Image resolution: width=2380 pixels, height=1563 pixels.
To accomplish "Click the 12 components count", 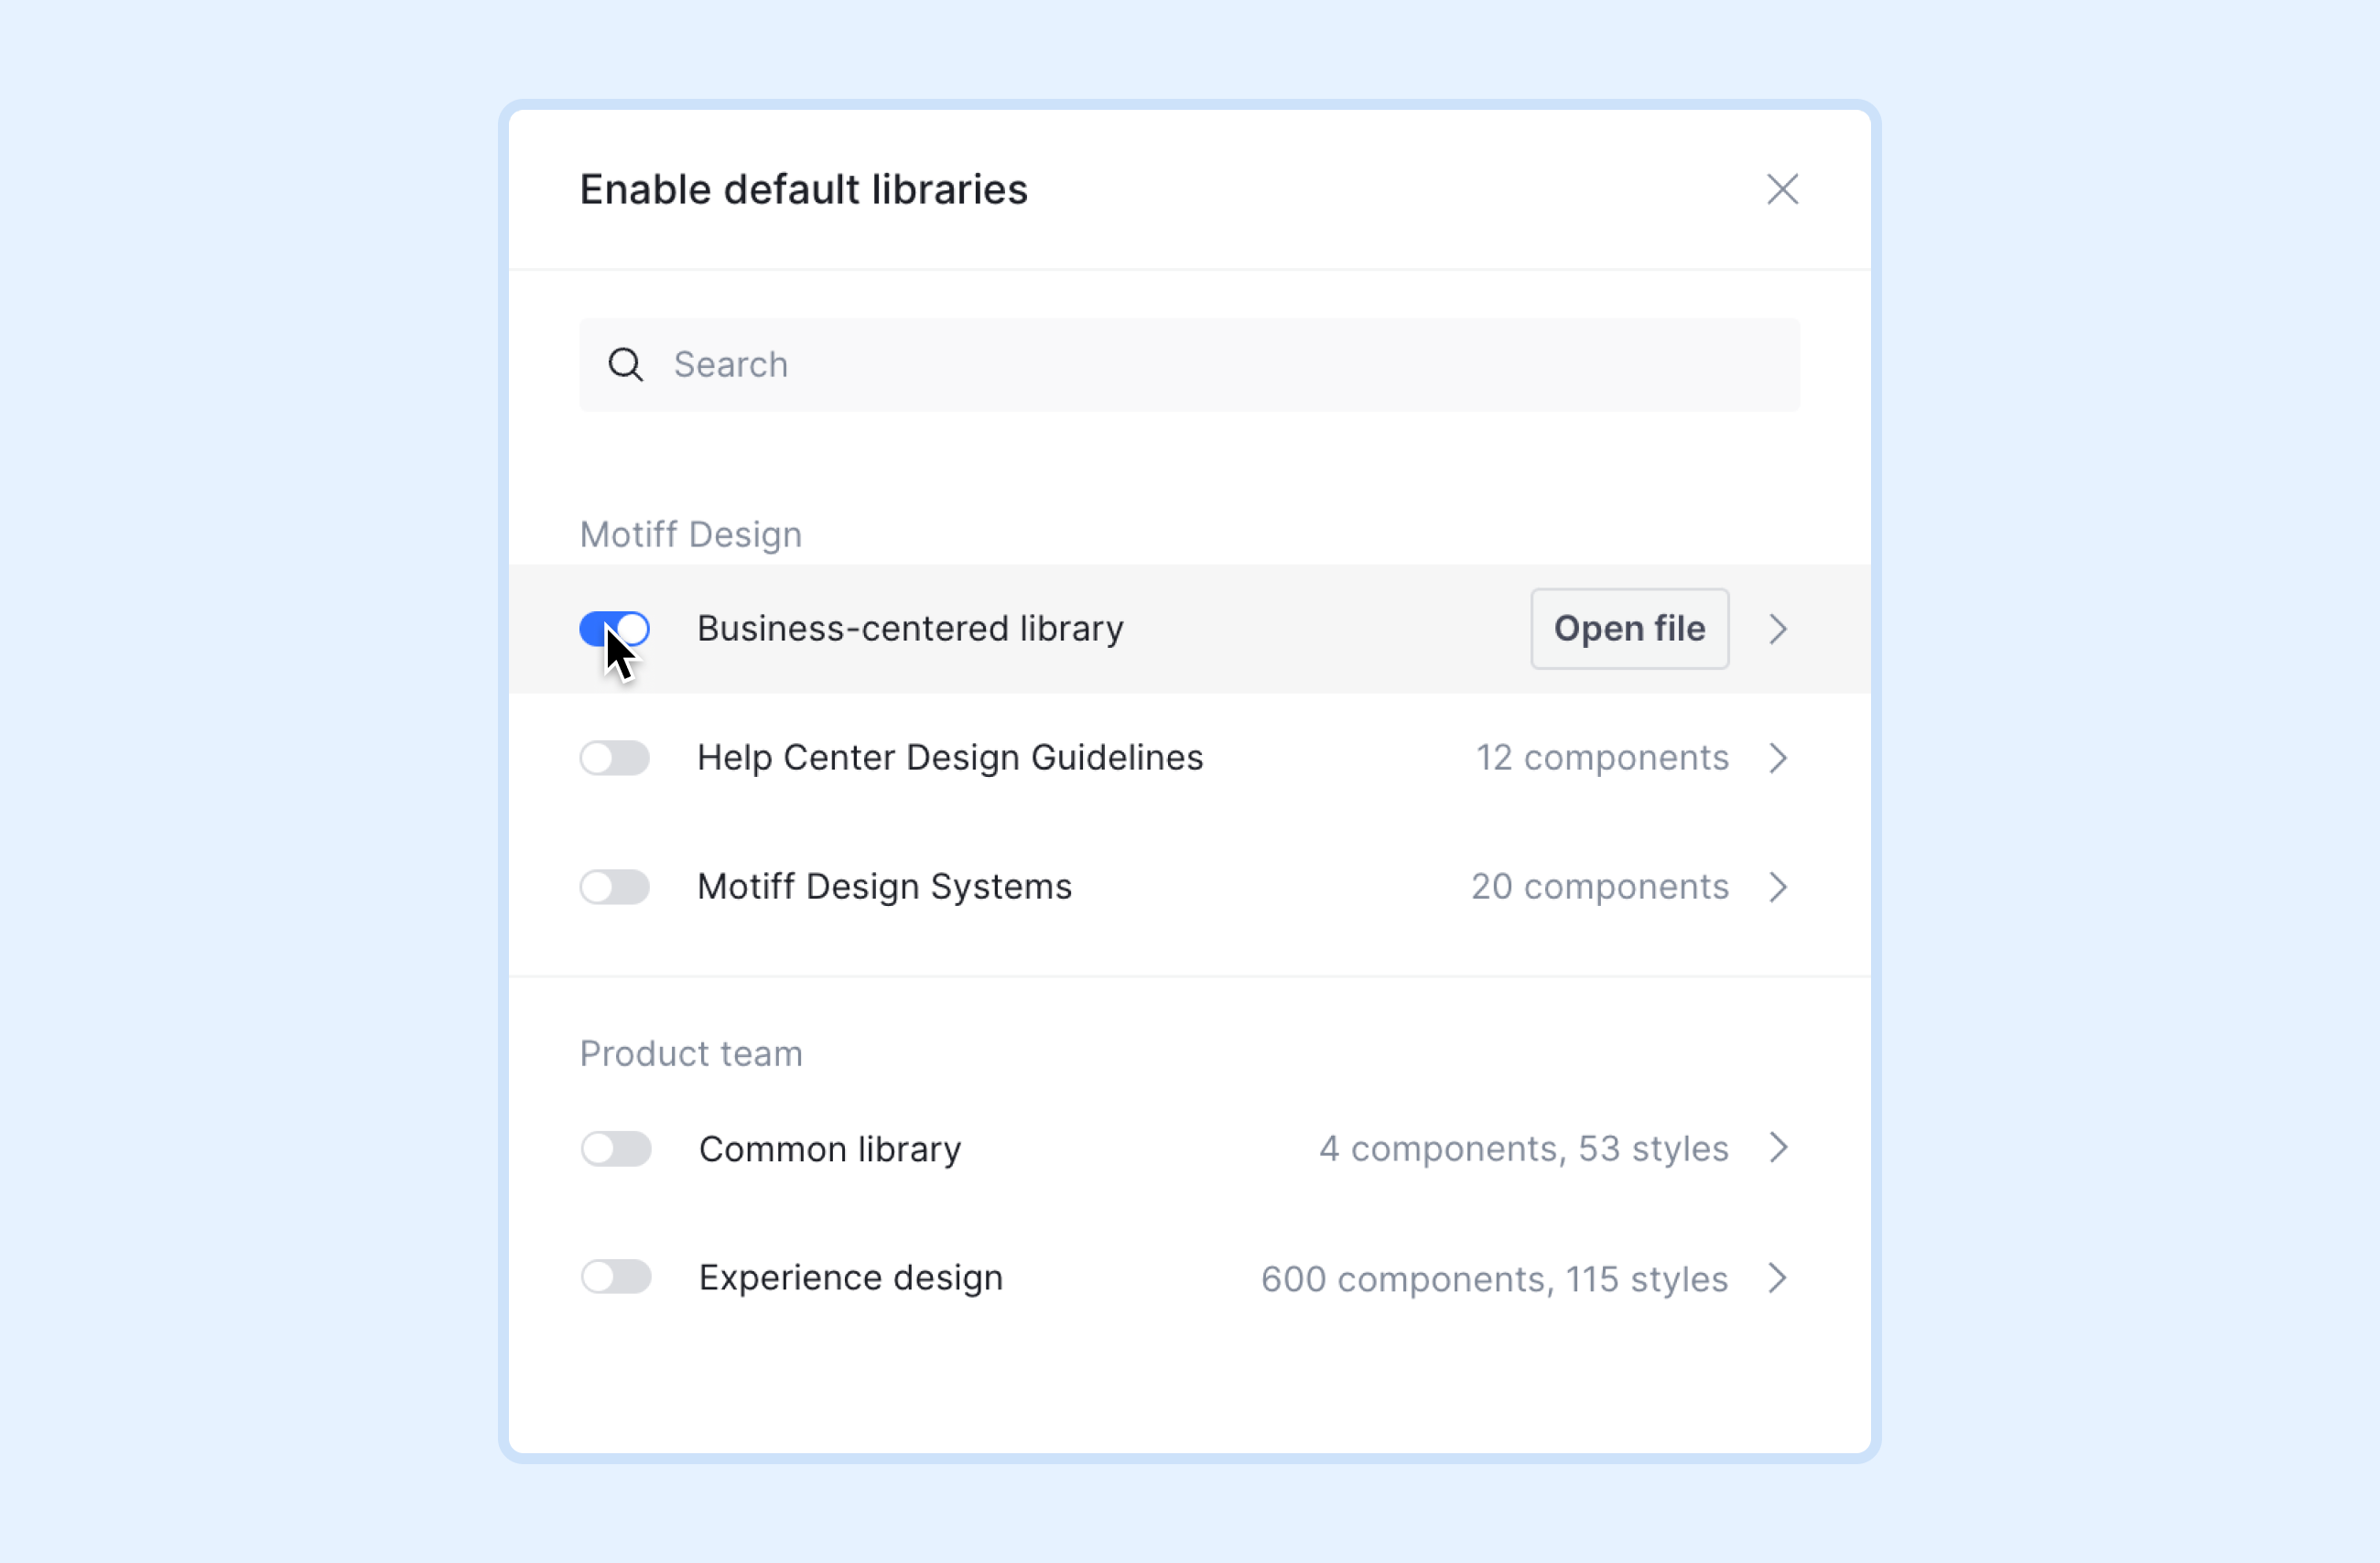I will (x=1603, y=758).
